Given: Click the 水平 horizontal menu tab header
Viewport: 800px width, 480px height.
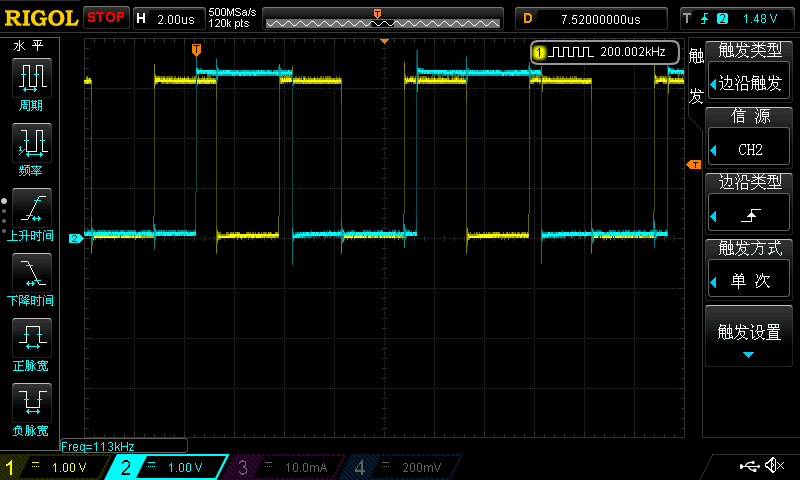Looking at the screenshot, I should point(29,45).
